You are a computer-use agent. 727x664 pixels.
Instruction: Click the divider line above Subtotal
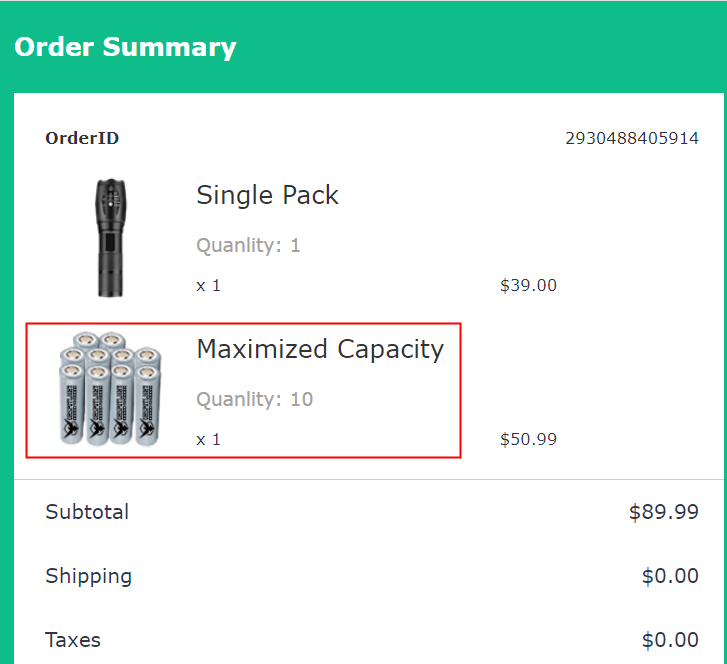point(368,480)
